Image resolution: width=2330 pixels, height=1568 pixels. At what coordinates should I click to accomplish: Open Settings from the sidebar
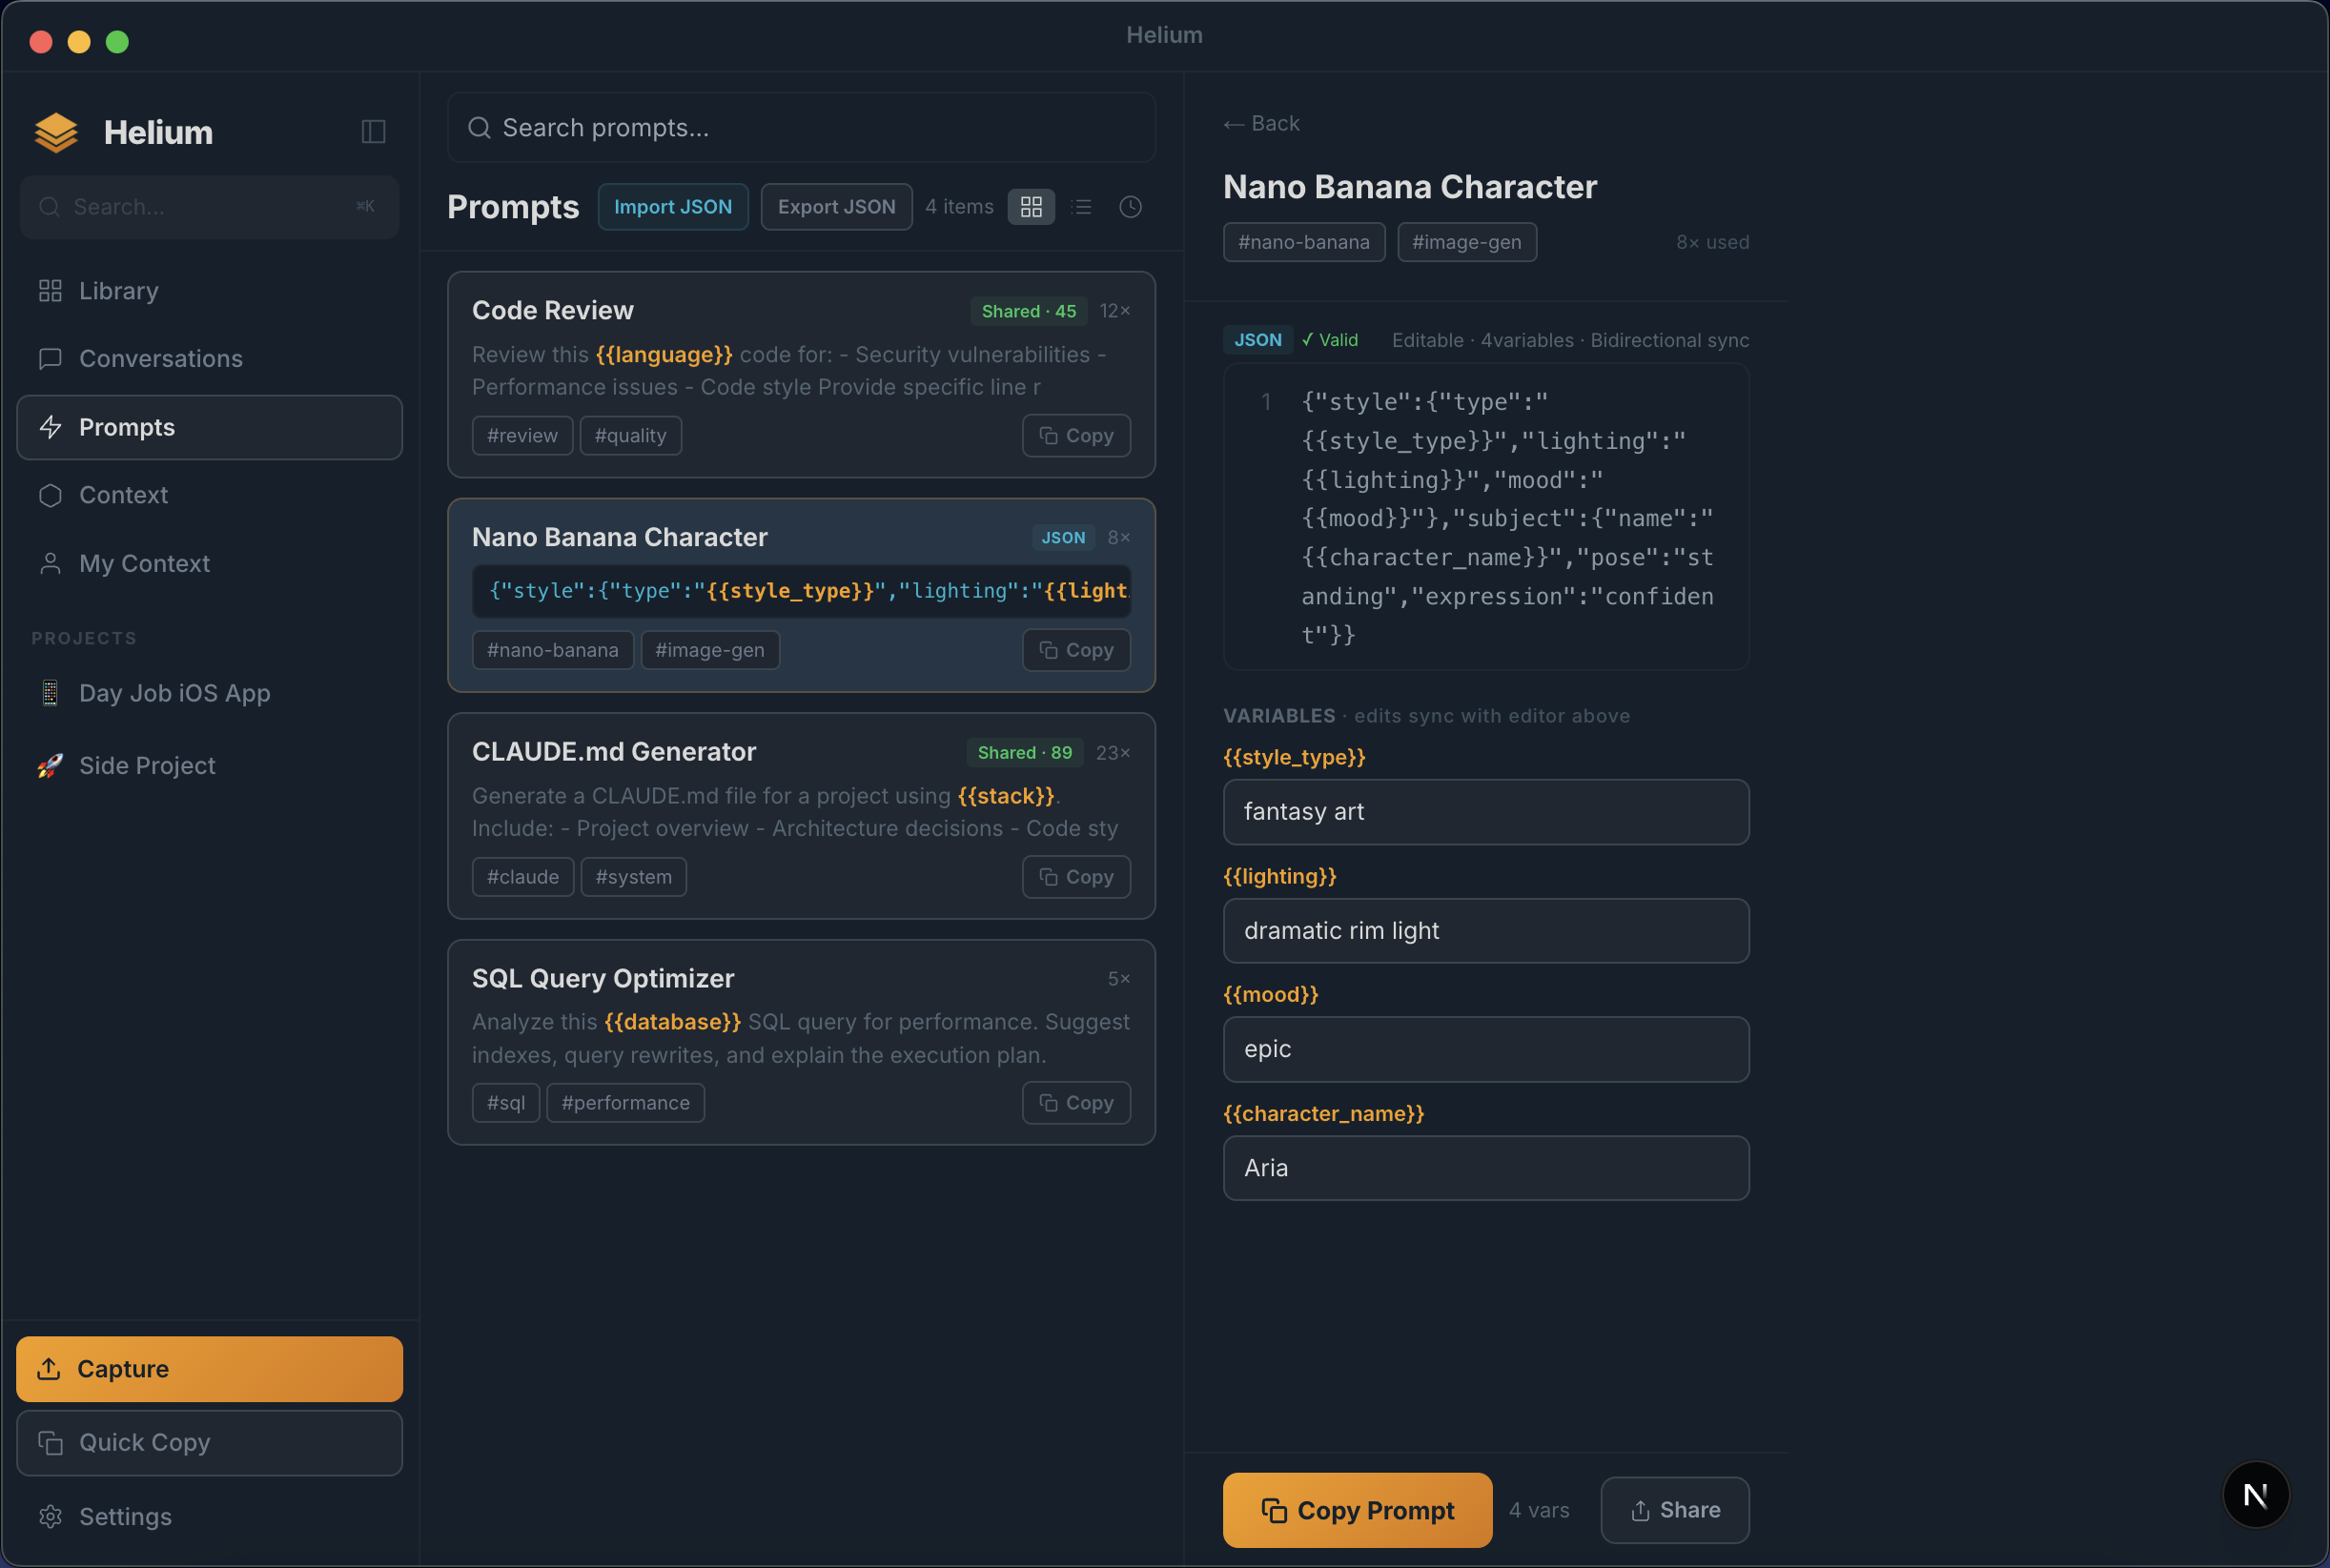pos(125,1516)
